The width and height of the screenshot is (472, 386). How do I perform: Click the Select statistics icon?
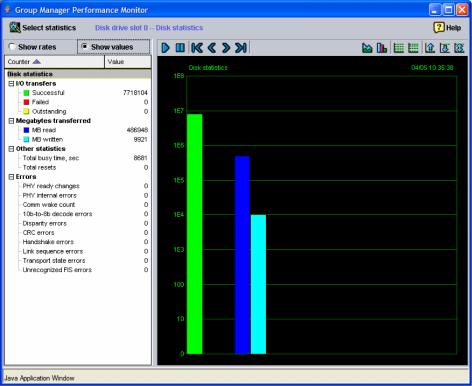click(x=15, y=27)
